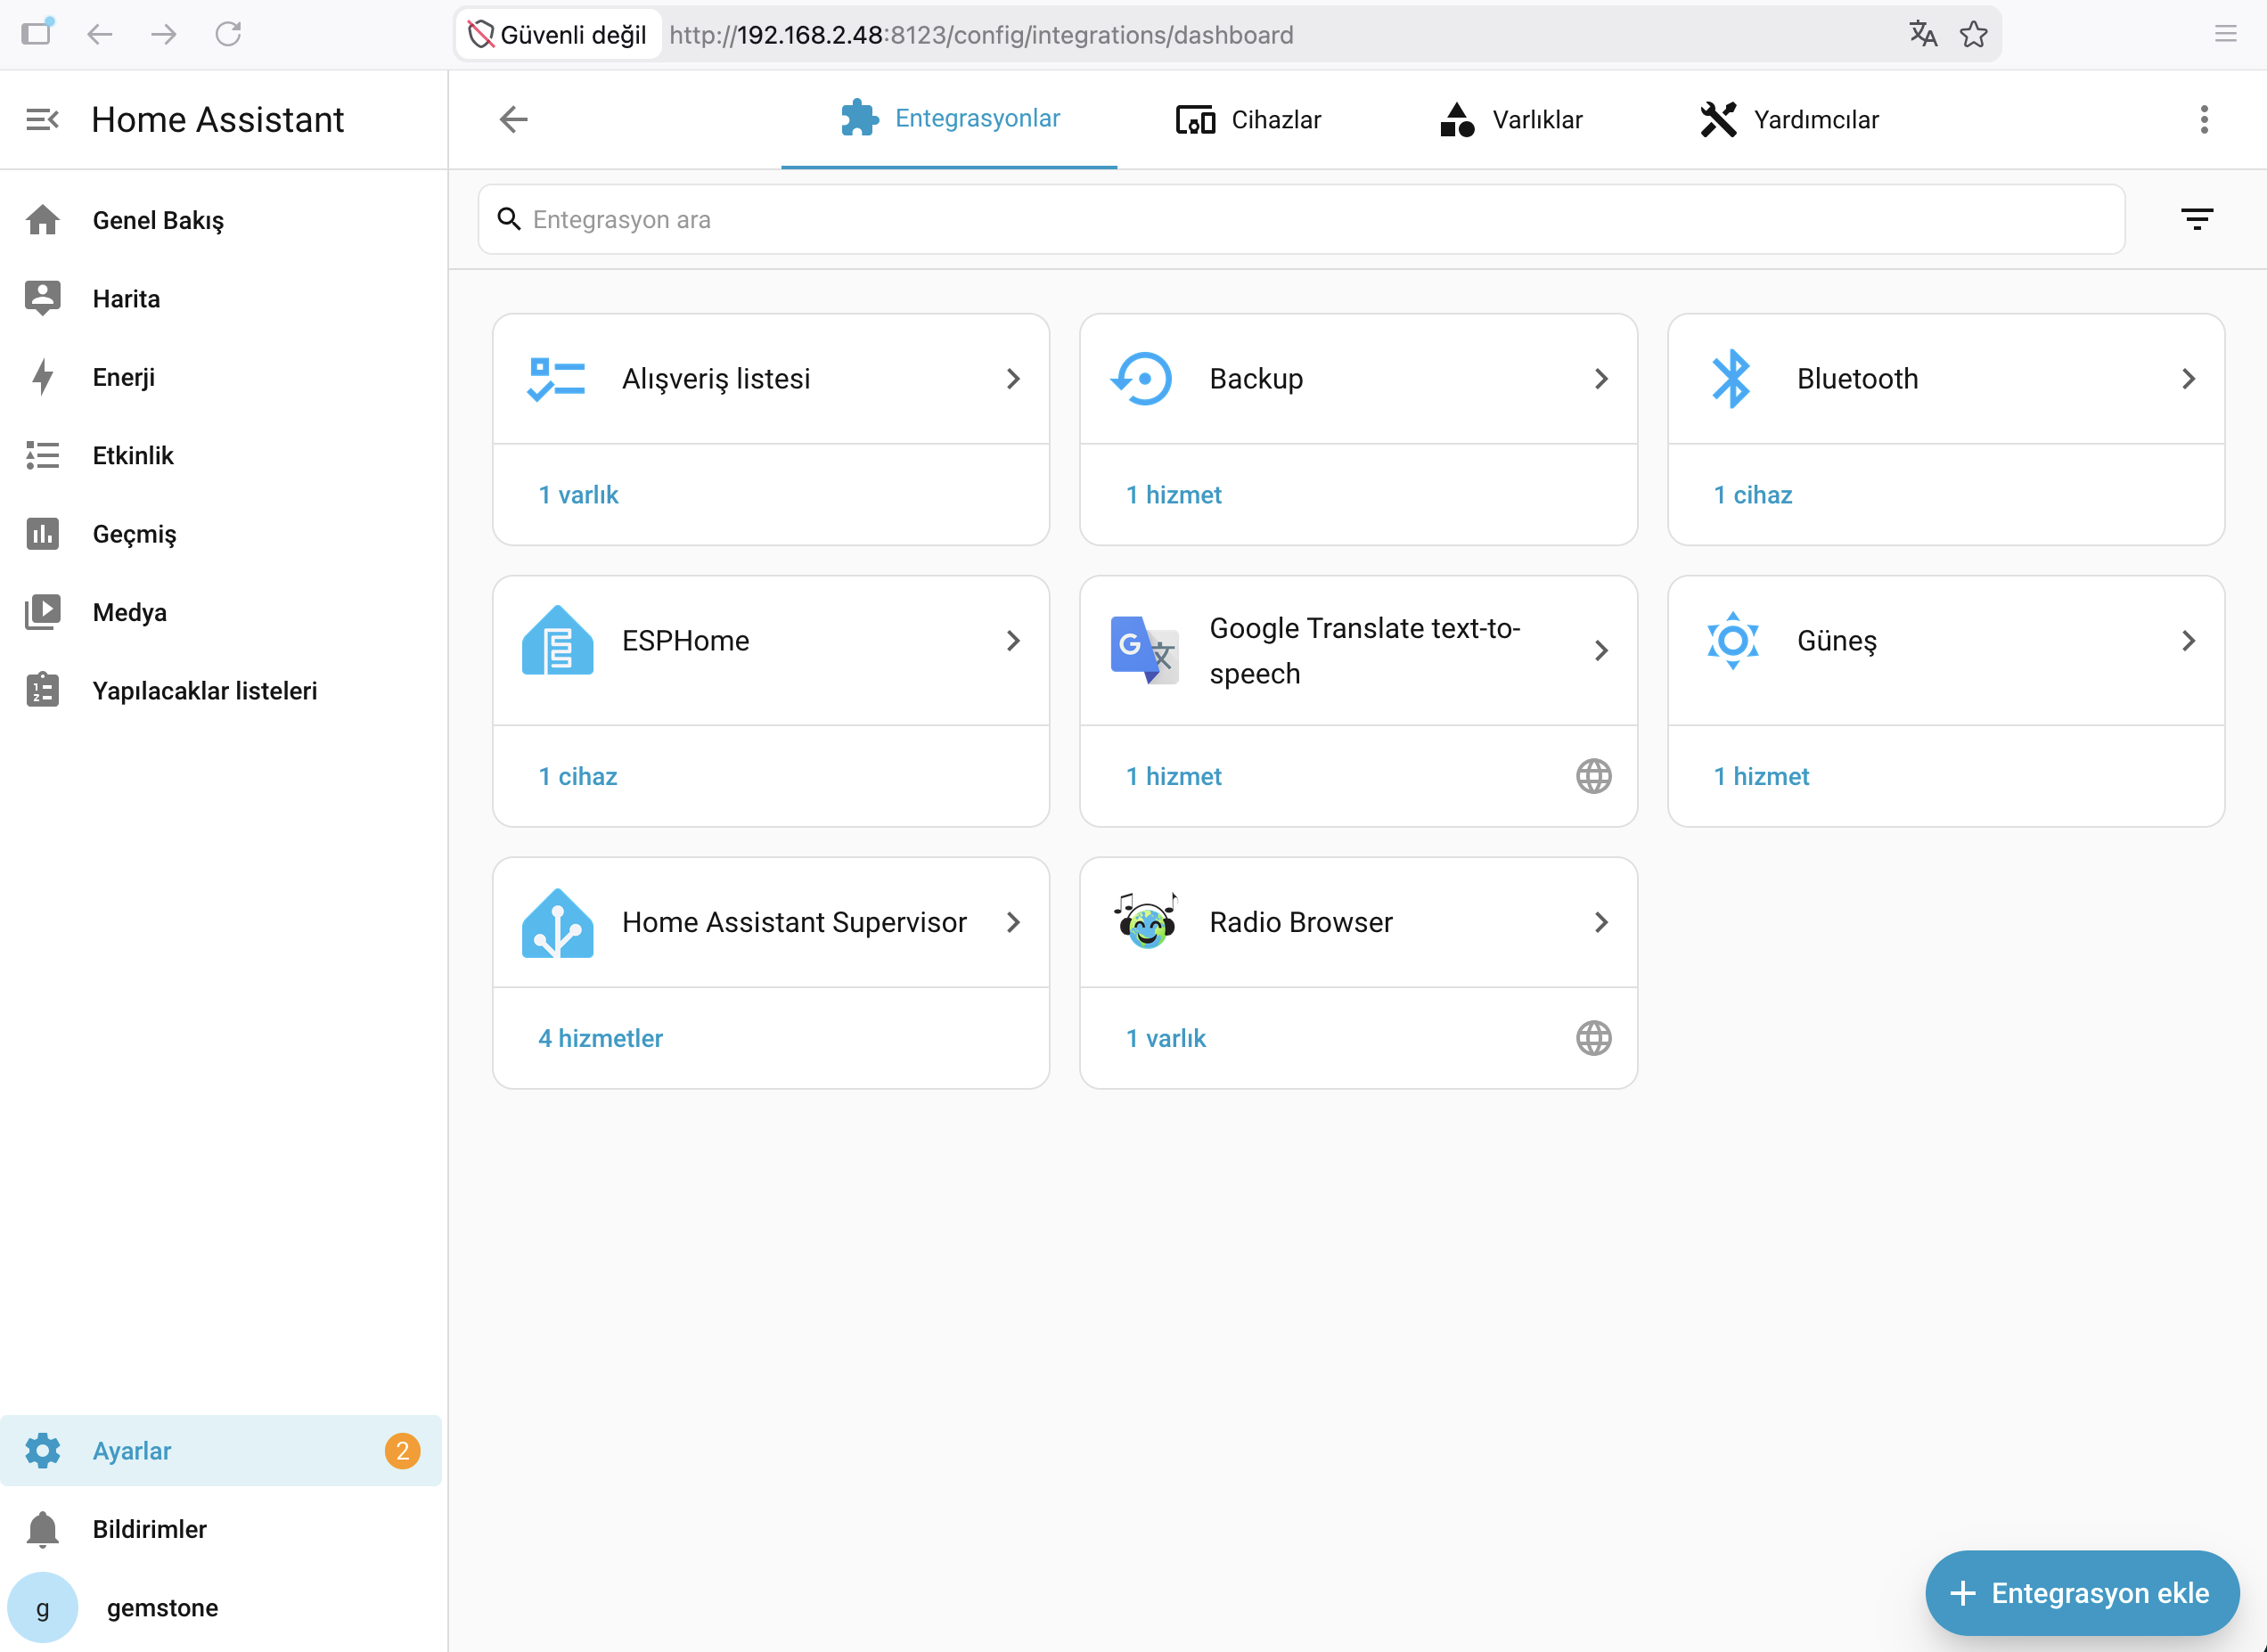Open the 1 hizmet link under Güneş
The height and width of the screenshot is (1652, 2267).
click(1761, 776)
